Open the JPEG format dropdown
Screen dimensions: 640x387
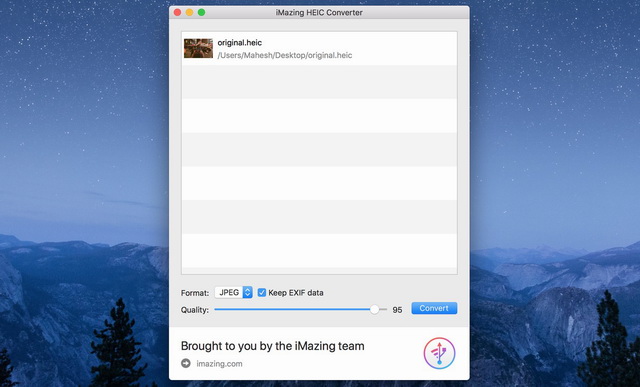tap(233, 292)
